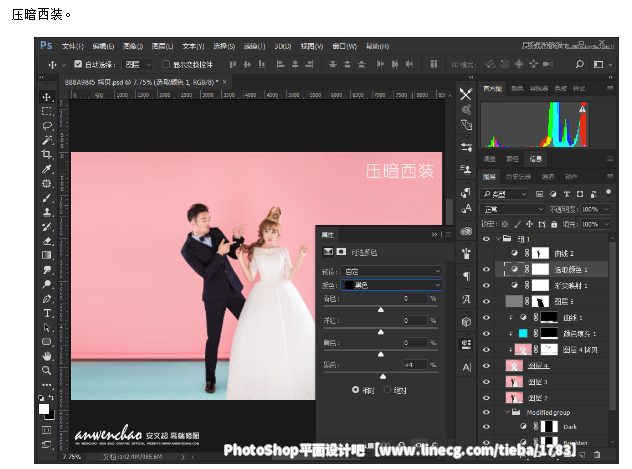This screenshot has height=469, width=632.
Task: Open the 文件(F) menu
Action: tap(73, 46)
